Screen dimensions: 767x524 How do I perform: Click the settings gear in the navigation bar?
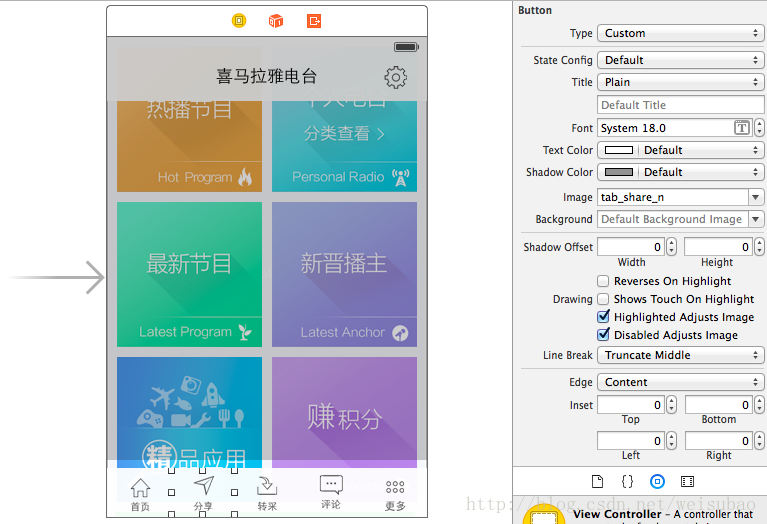point(395,77)
